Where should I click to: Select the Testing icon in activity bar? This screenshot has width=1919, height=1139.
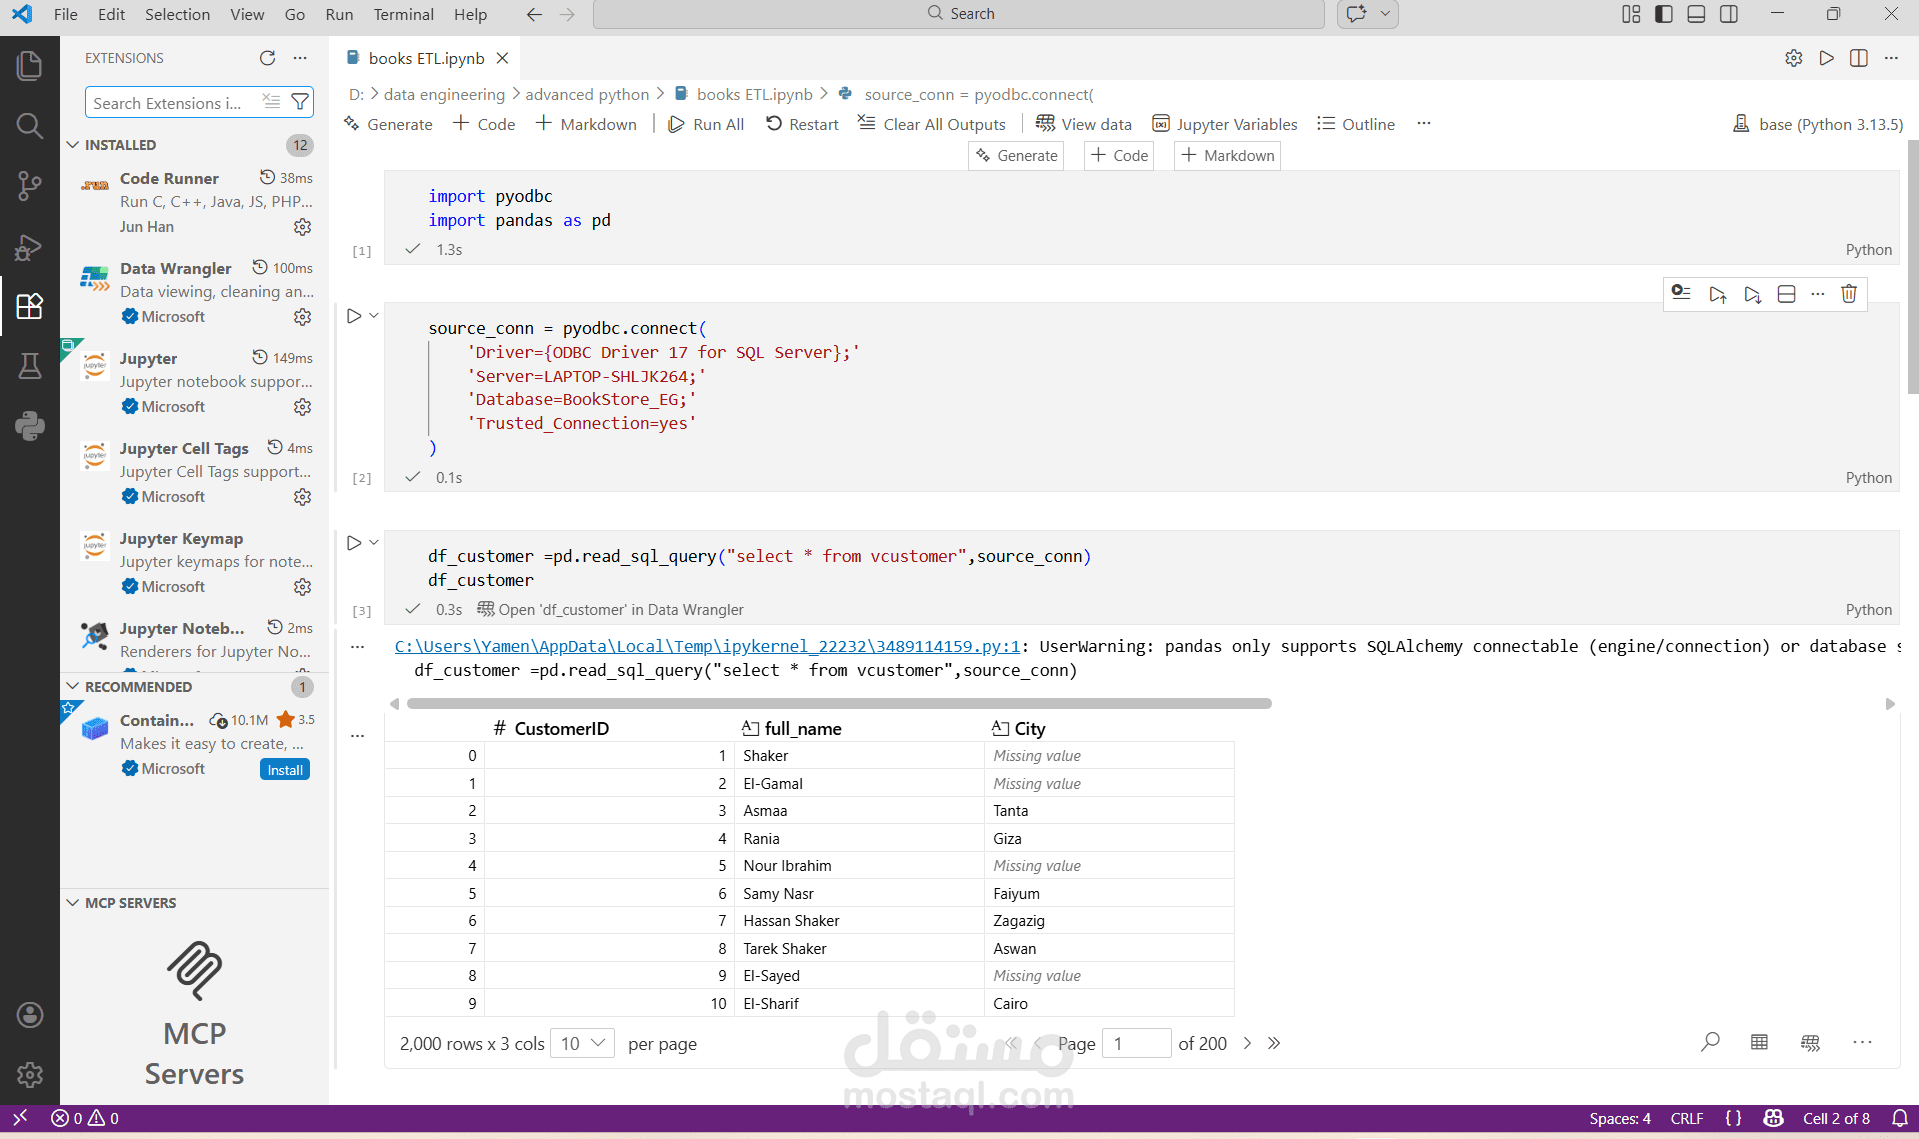(29, 365)
